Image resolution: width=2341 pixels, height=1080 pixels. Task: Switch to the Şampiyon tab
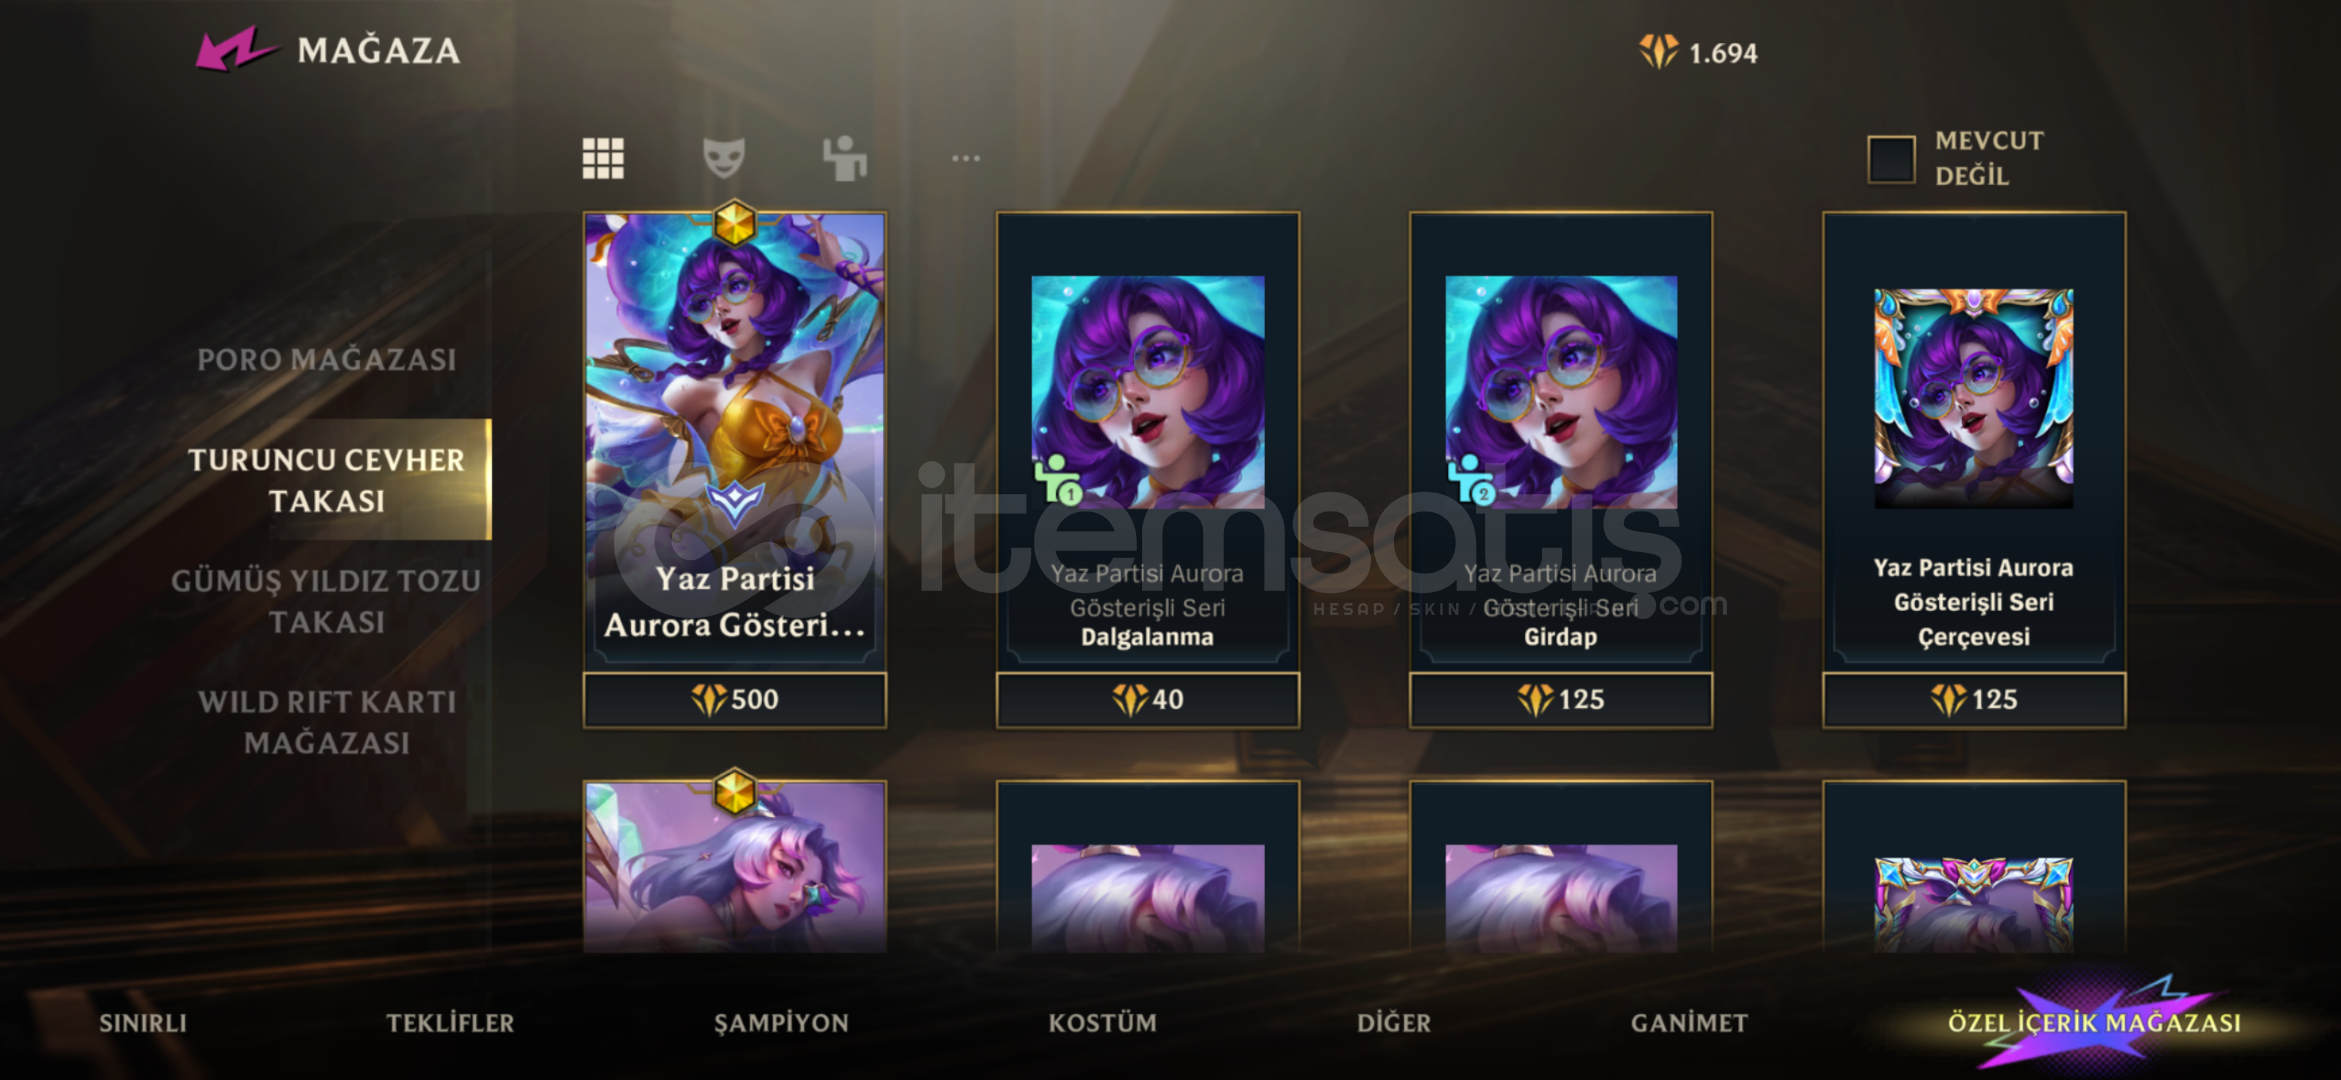coord(781,1023)
